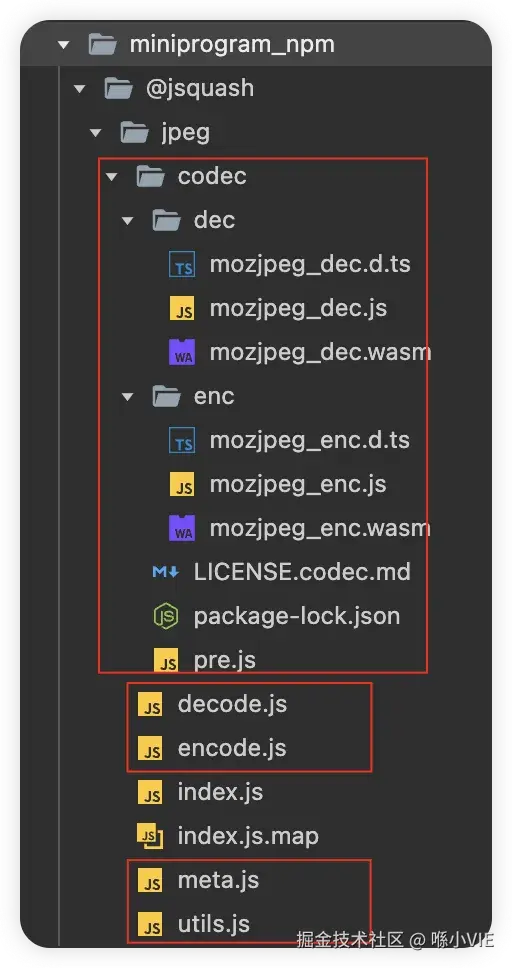Collapse the miniprogram_npm folder arrow

coord(63,44)
